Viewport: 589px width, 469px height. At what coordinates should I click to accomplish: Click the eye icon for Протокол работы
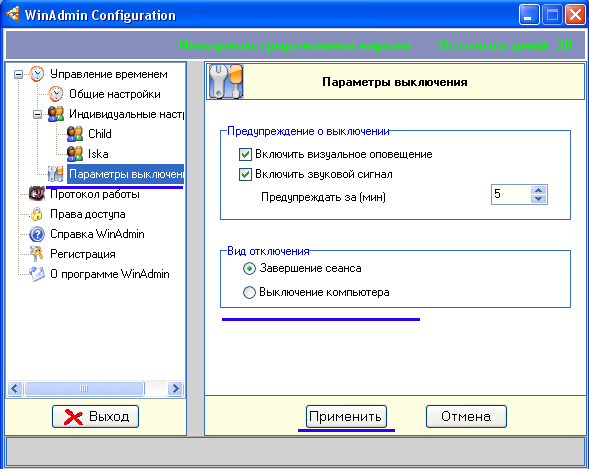pyautogui.click(x=37, y=194)
